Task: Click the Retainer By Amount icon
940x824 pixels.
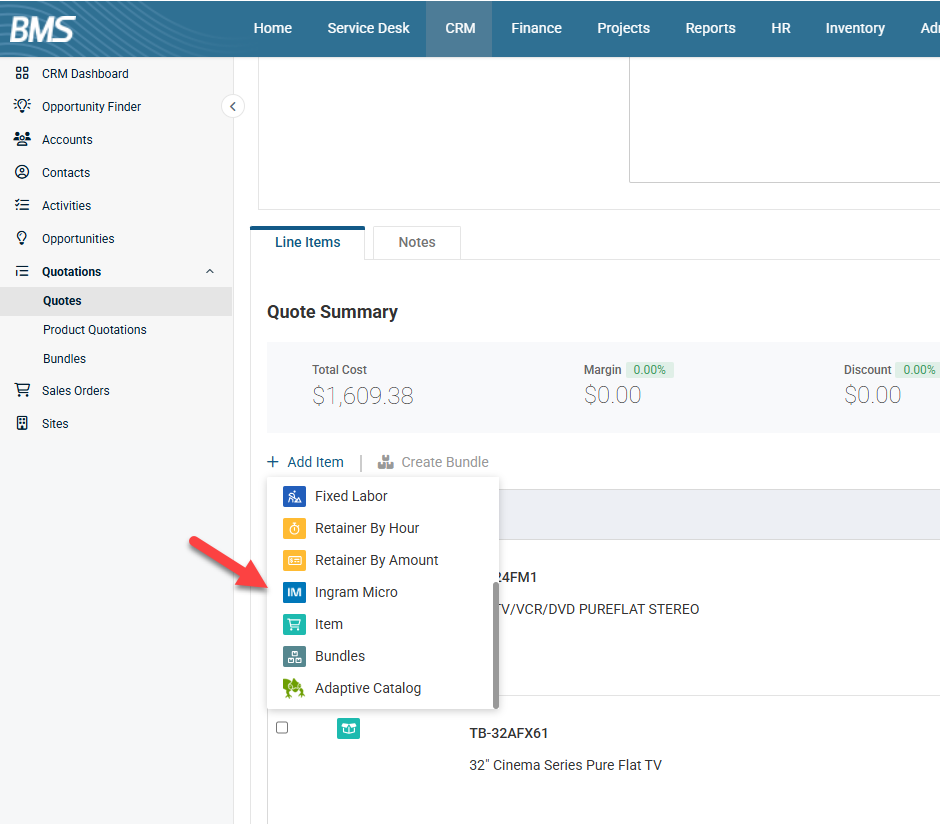Action: [294, 560]
